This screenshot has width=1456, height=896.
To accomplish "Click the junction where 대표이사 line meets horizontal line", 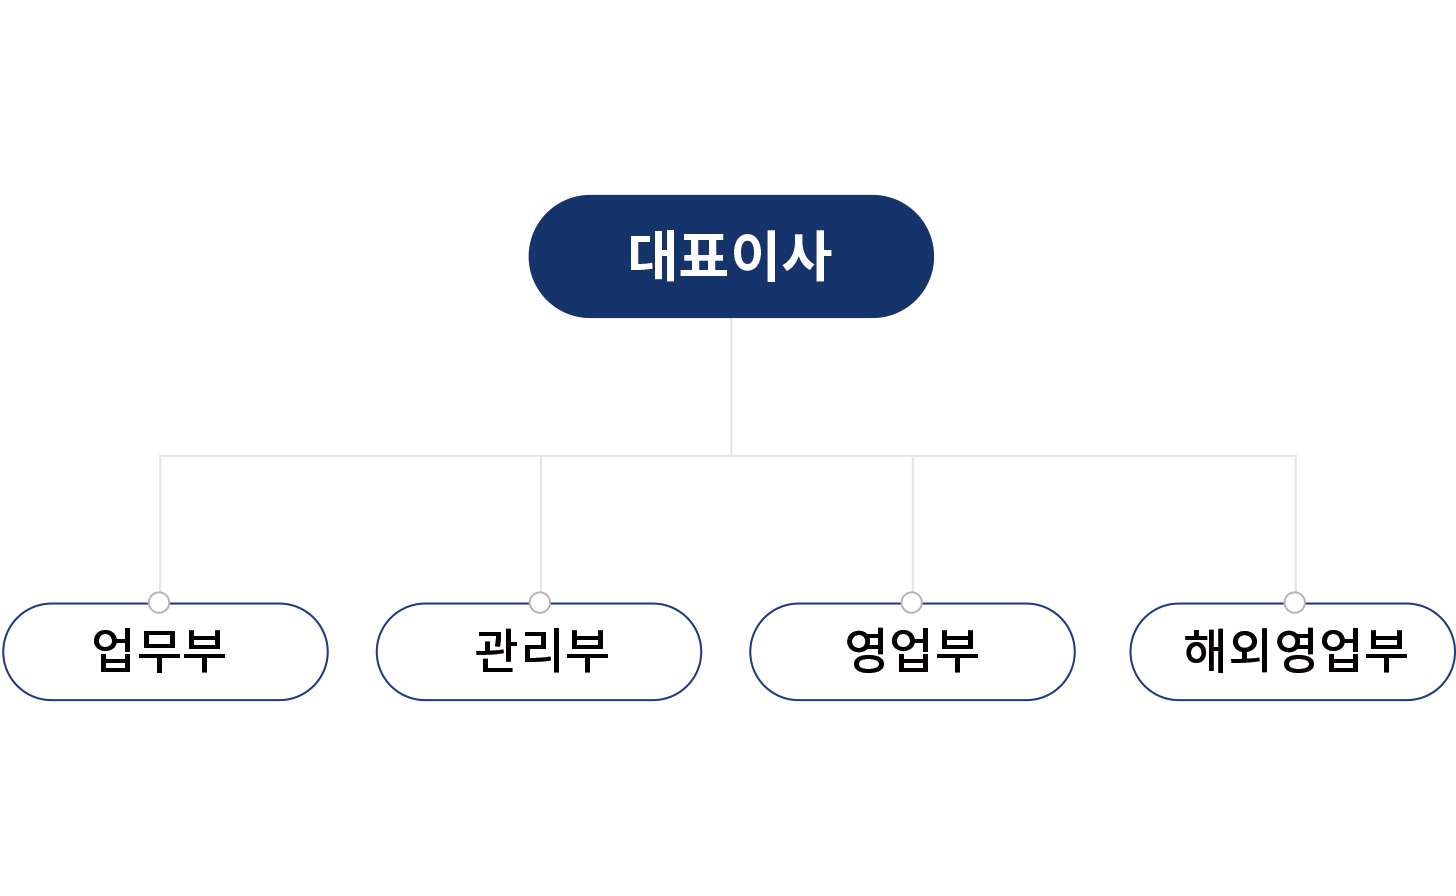I will click(731, 456).
